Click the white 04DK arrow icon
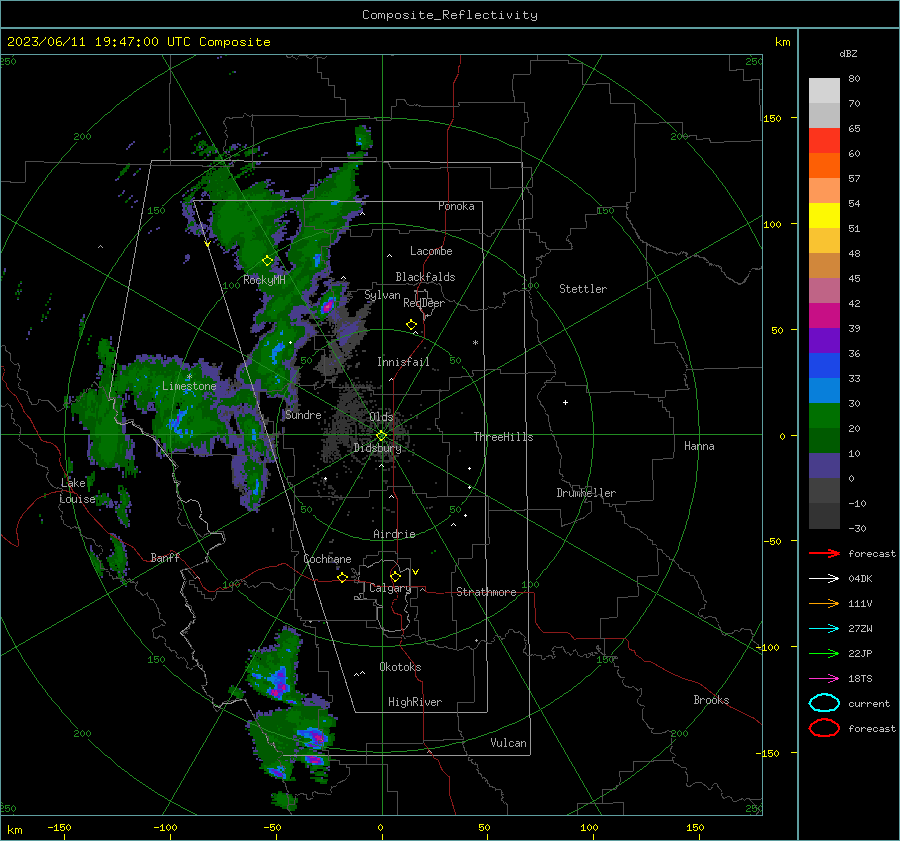Viewport: 900px width, 841px height. tap(824, 578)
